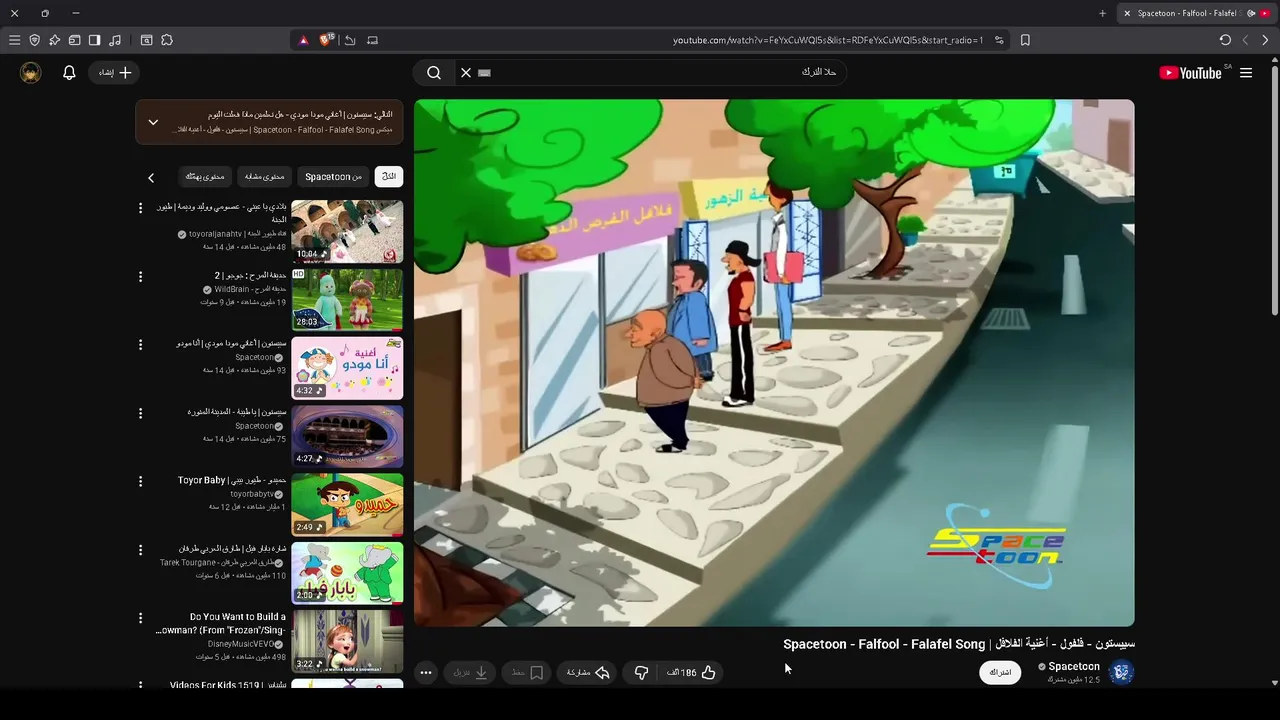
Task: Select the Spacetoon - Falfool browser tab
Action: (1195, 13)
